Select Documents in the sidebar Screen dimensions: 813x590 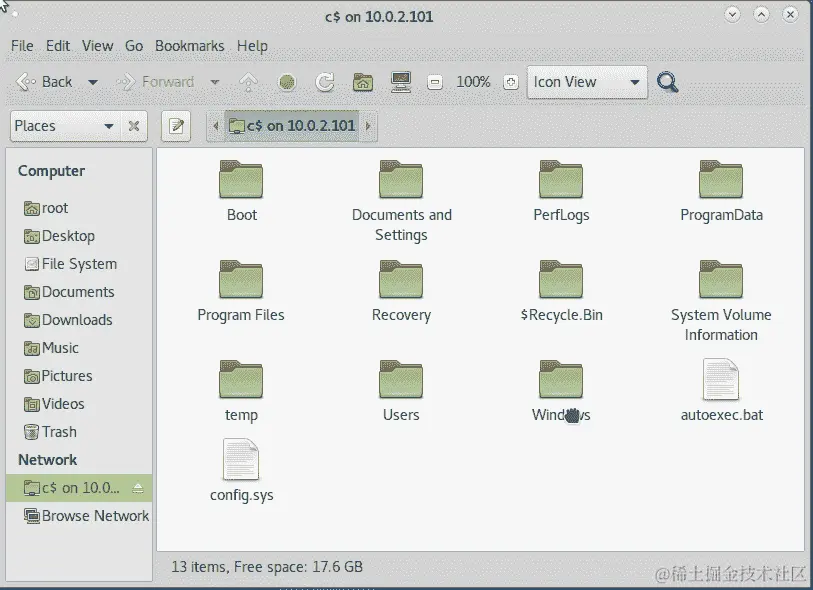(x=79, y=292)
